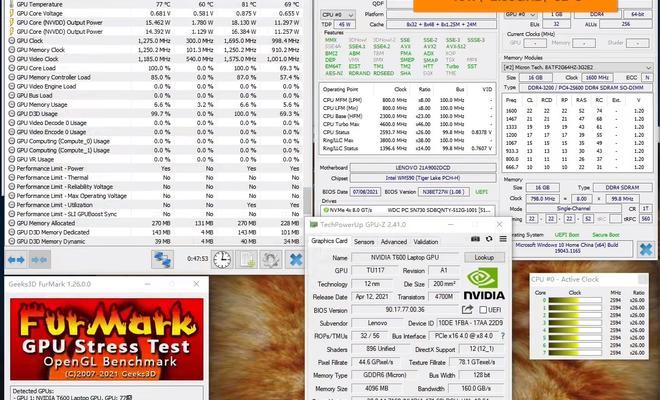The height and width of the screenshot is (400, 660).
Task: Select GPU D3D Memory Dynamic row
Action: (x=154, y=242)
